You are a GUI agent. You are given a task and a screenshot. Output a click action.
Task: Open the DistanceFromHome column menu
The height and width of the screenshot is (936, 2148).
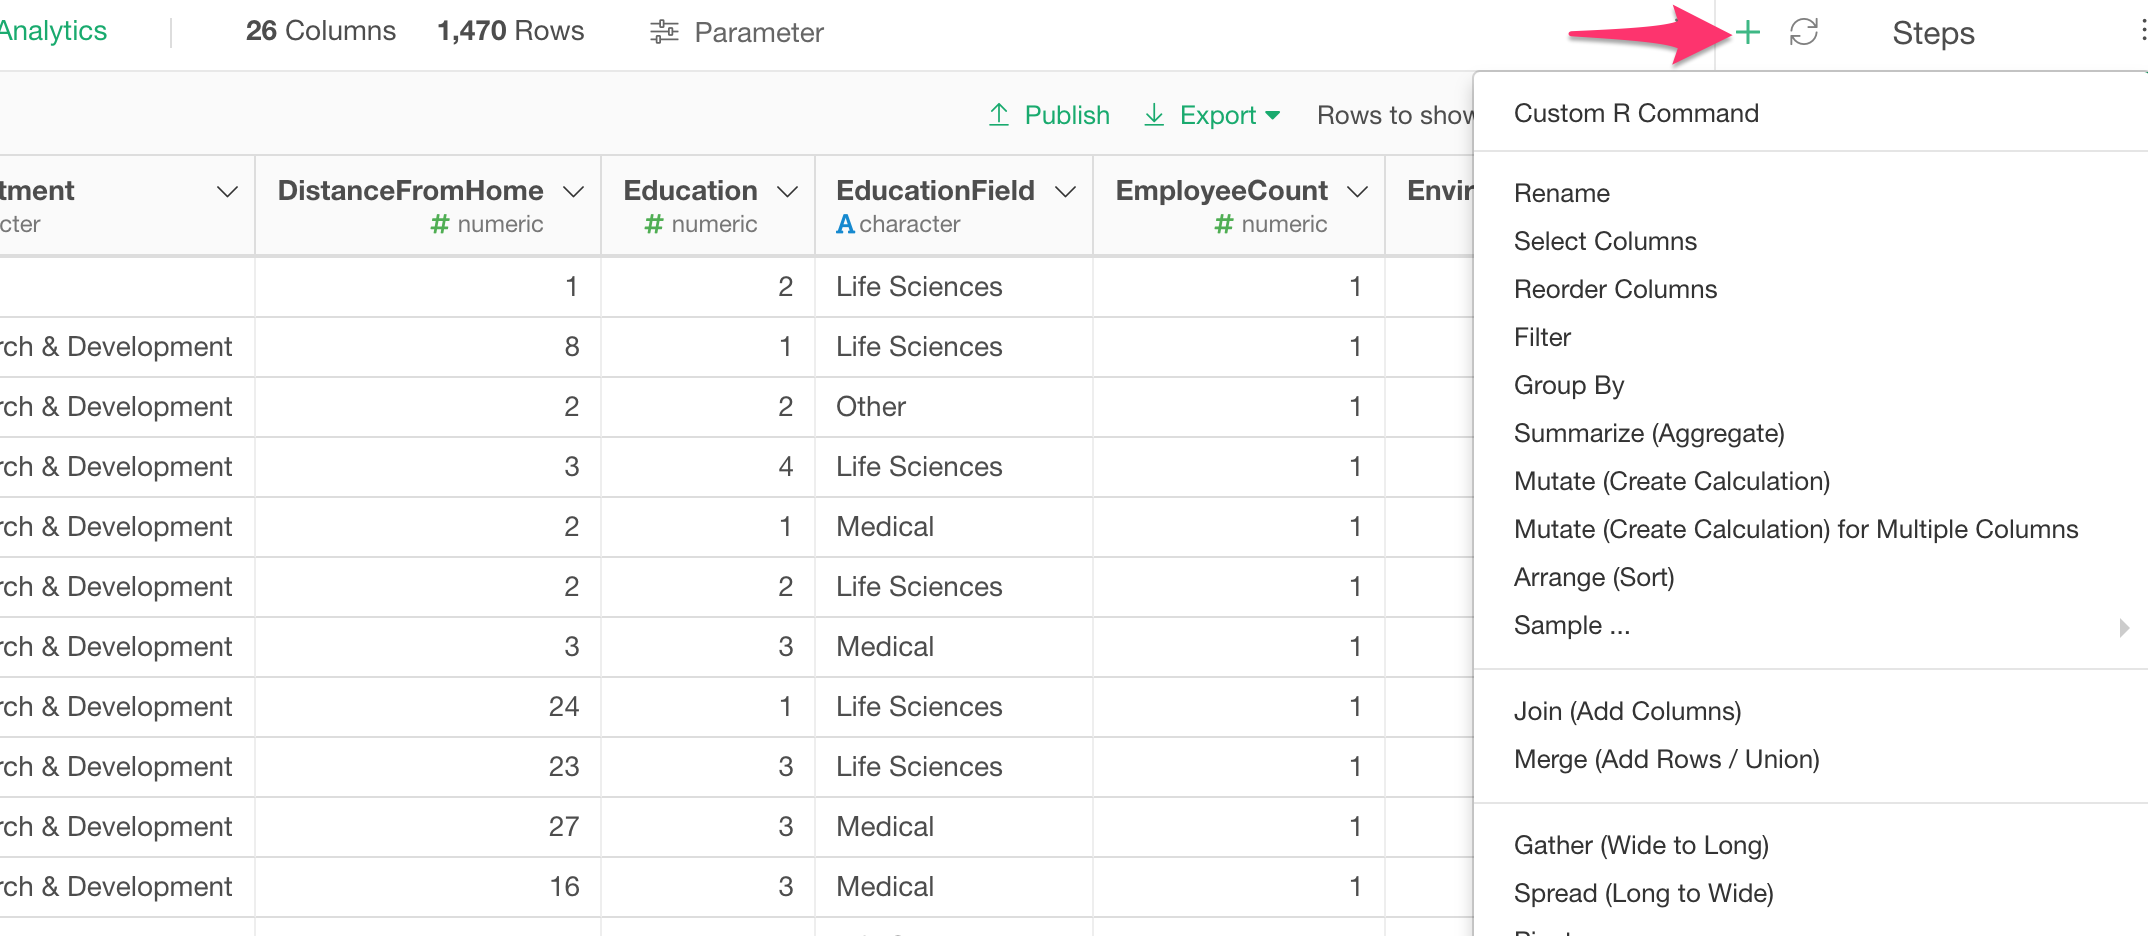pos(574,190)
